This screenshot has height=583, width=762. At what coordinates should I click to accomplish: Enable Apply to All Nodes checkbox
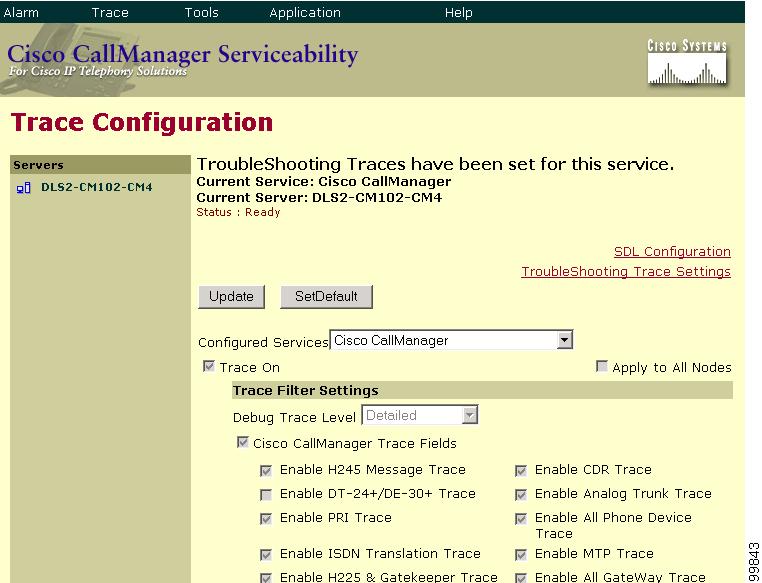[x=602, y=366]
